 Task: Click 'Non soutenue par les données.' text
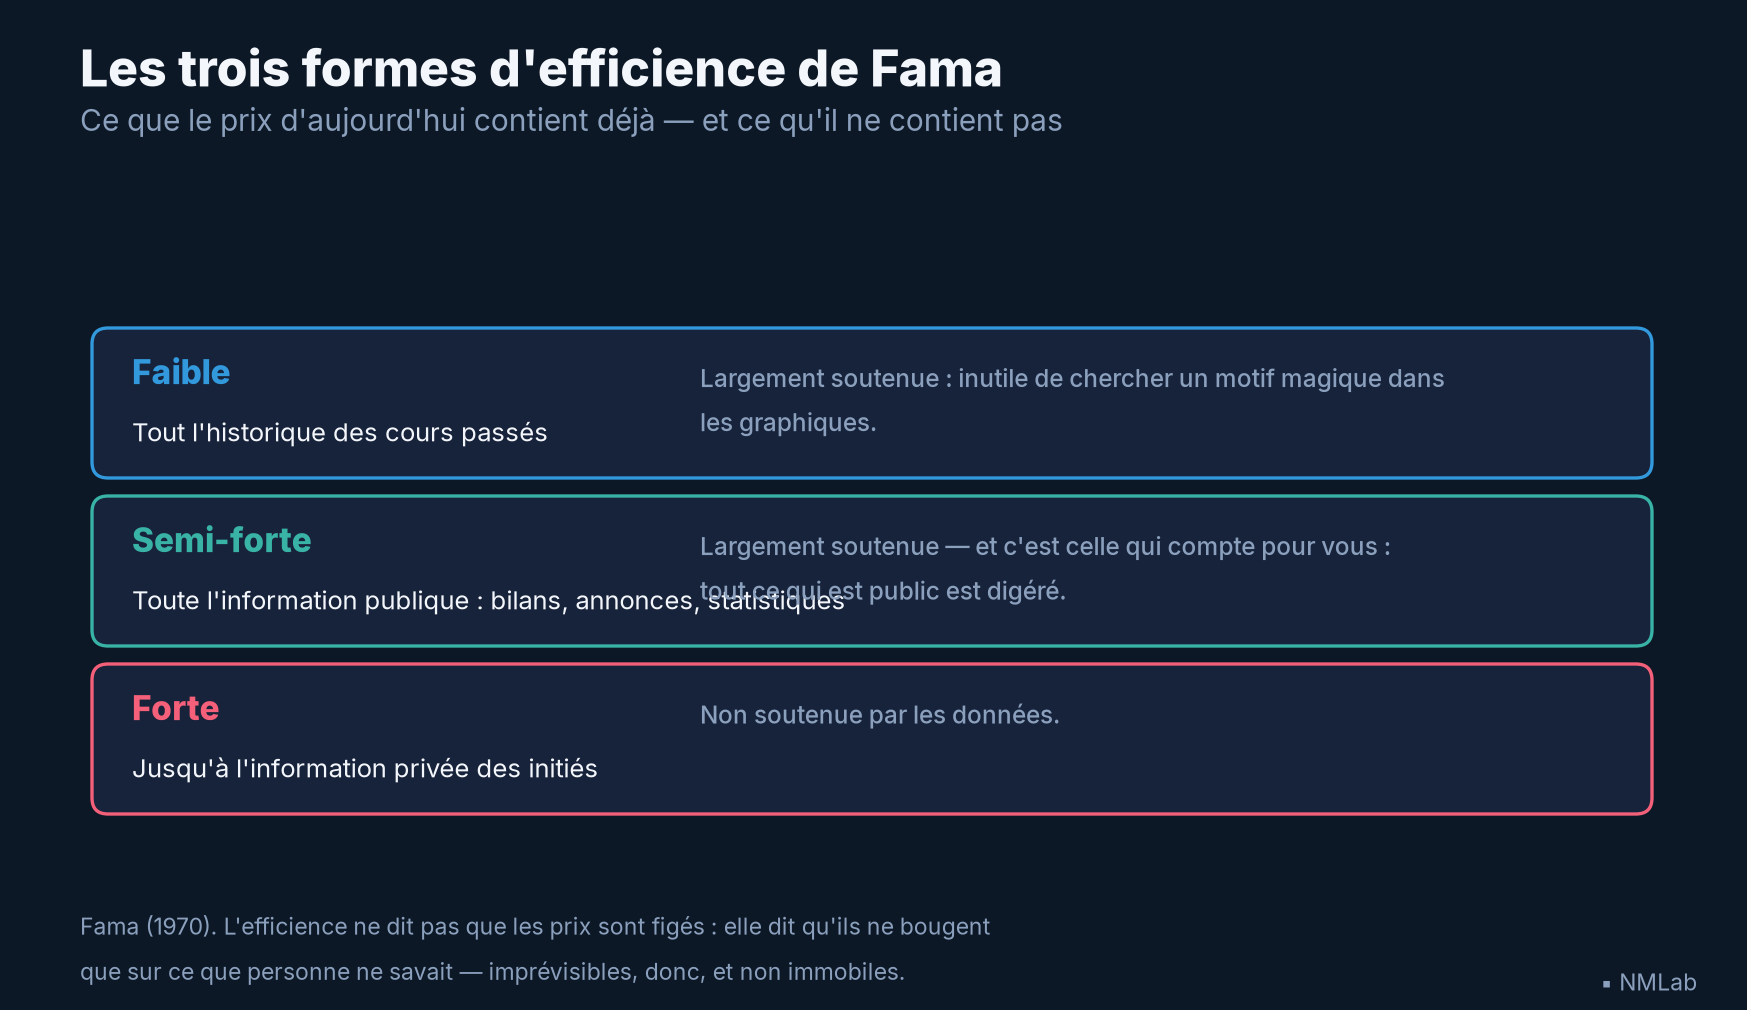[880, 715]
